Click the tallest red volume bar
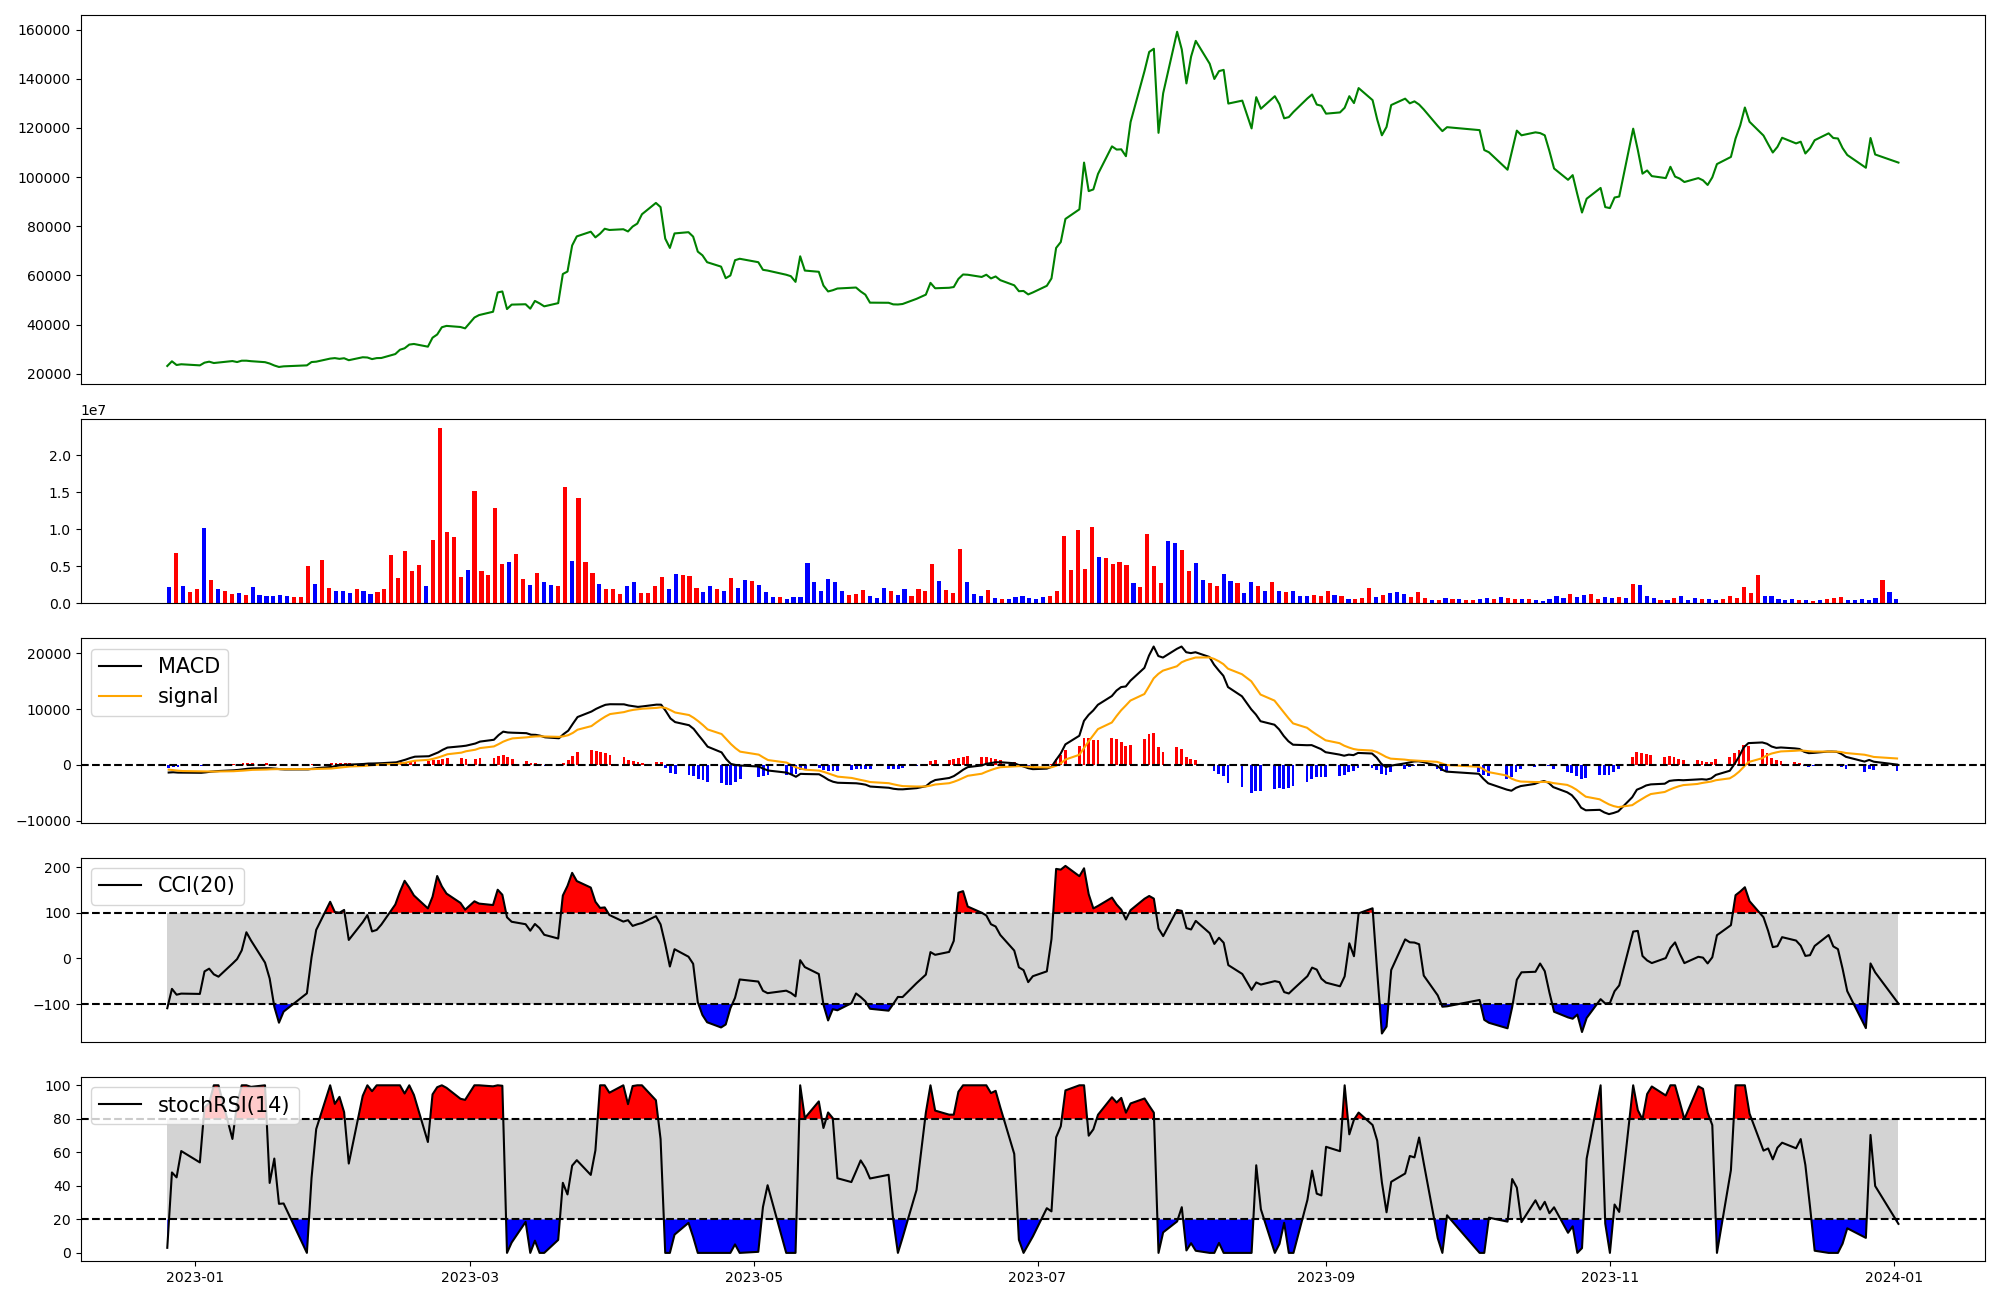The width and height of the screenshot is (2000, 1300). (x=440, y=515)
